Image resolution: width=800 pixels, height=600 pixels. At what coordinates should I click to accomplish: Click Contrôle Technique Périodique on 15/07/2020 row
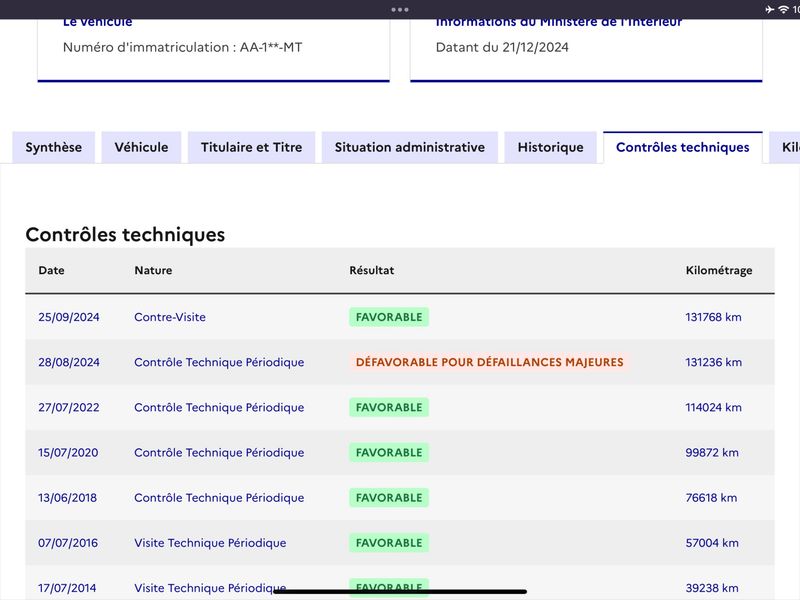coord(219,453)
